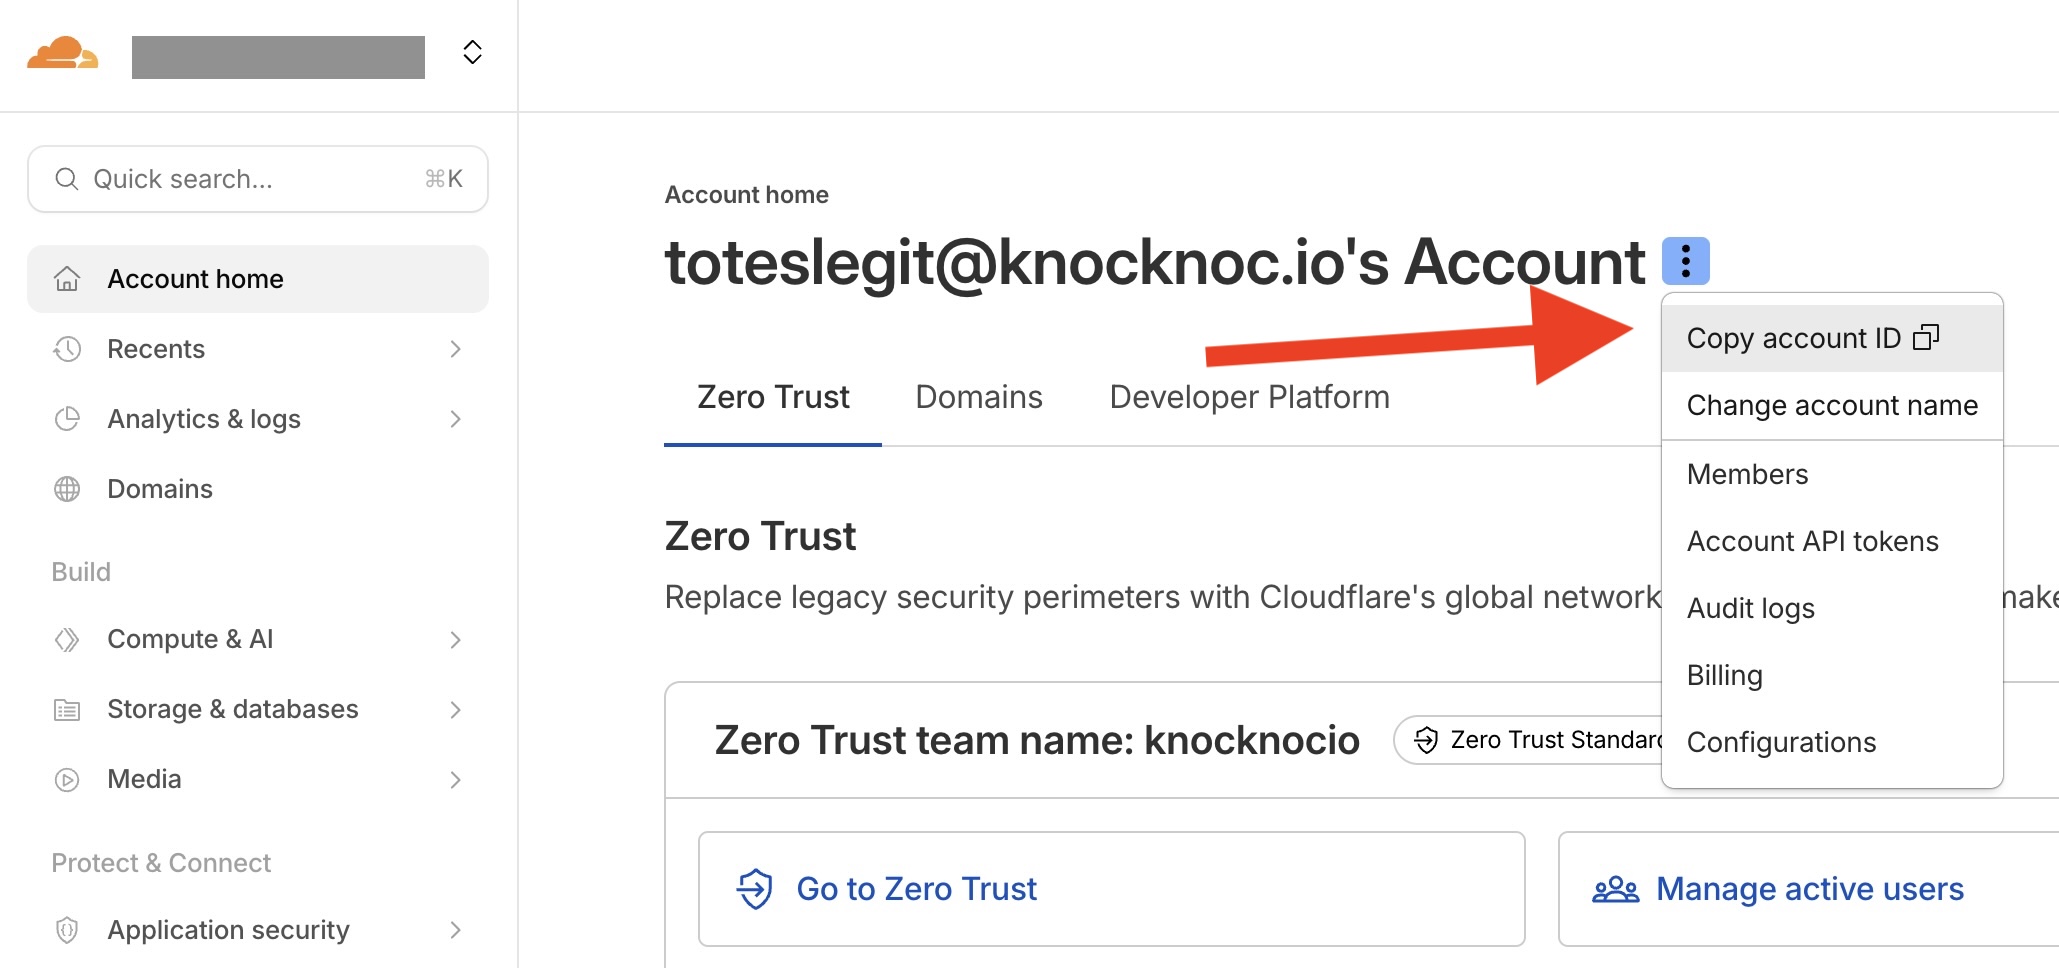The height and width of the screenshot is (968, 2059).
Task: Click the Media play icon
Action: (x=67, y=779)
